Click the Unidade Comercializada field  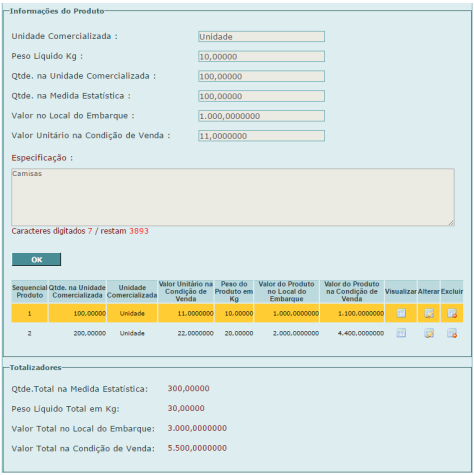pyautogui.click(x=261, y=37)
